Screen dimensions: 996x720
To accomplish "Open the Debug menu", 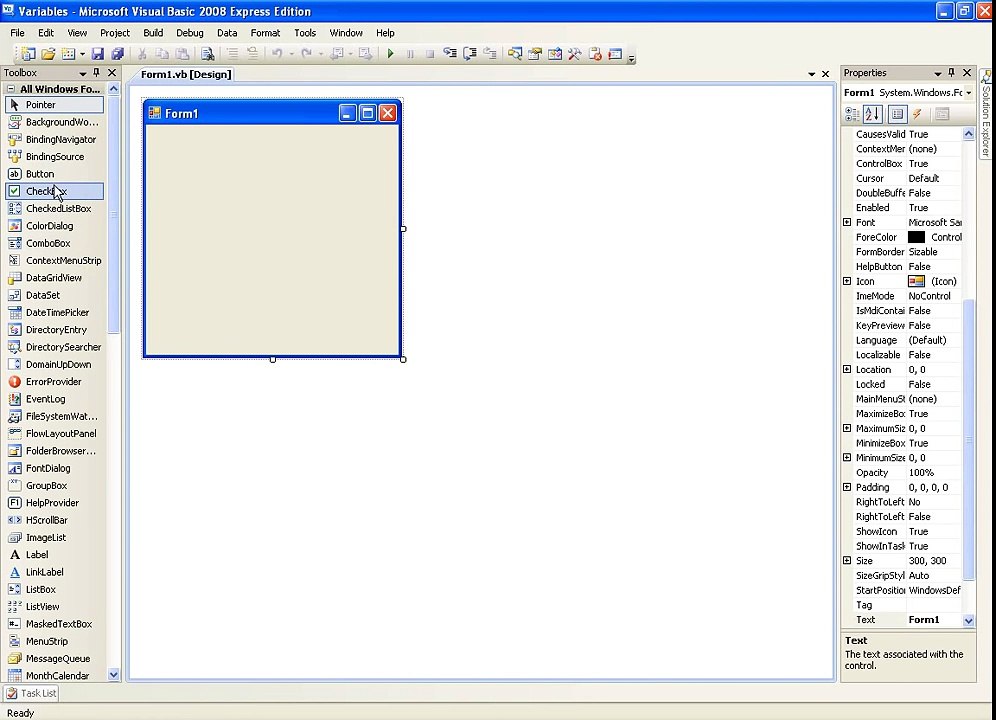I will click(189, 33).
